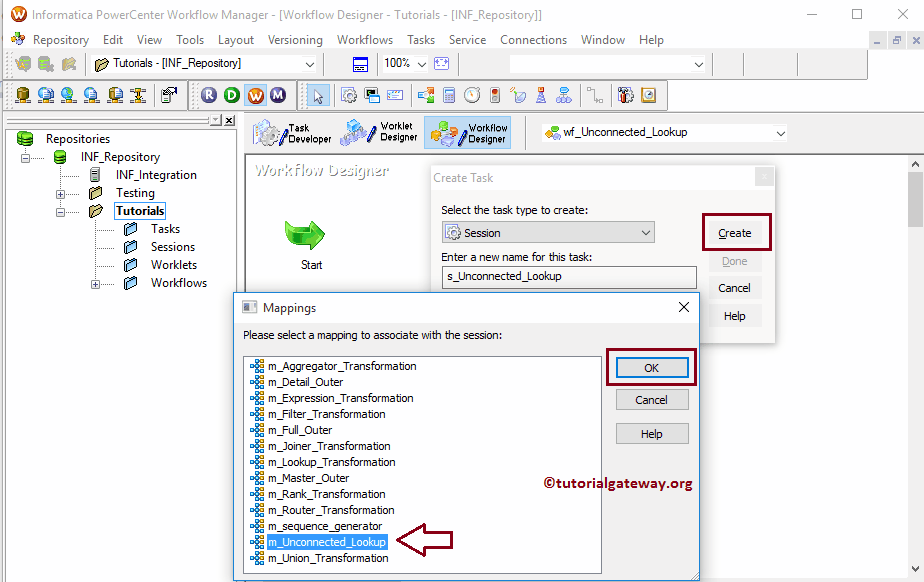
Task: Select m_Full_Outer mapping
Action: tap(300, 431)
